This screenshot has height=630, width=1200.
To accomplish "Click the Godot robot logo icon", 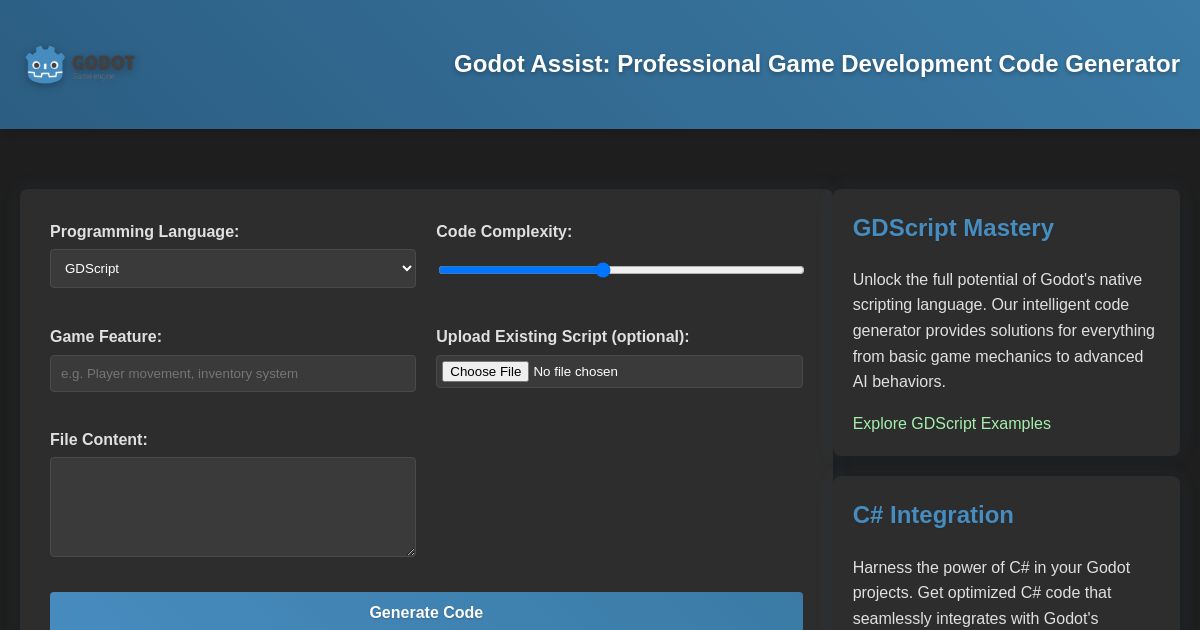I will click(44, 64).
